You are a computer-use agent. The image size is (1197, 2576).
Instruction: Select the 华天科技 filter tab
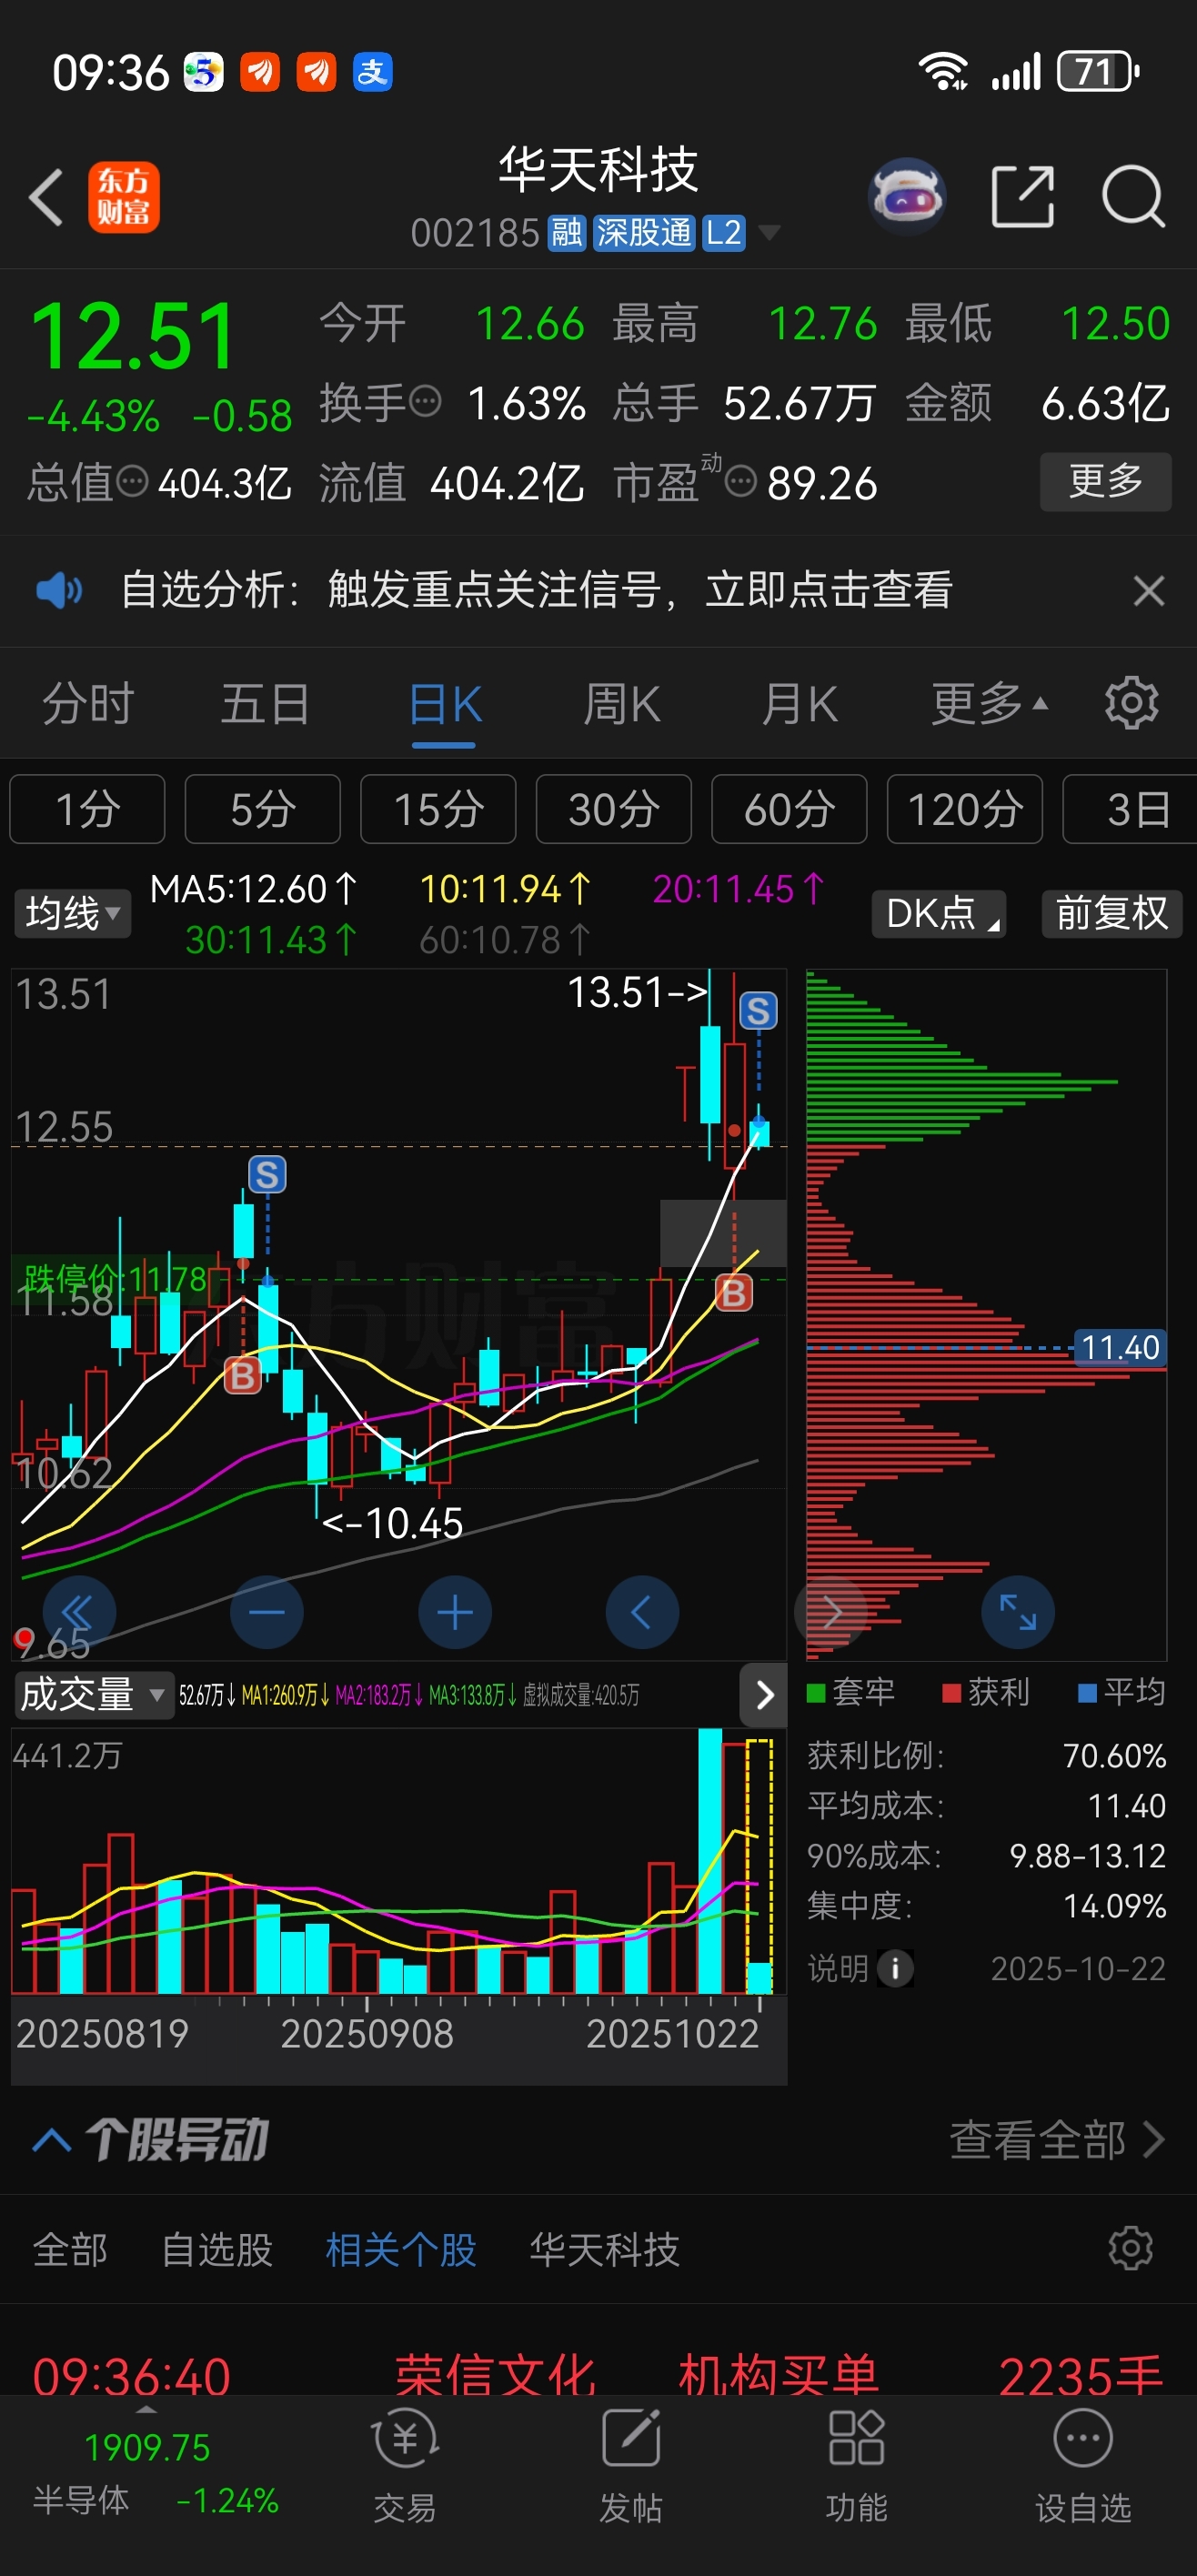[604, 2250]
